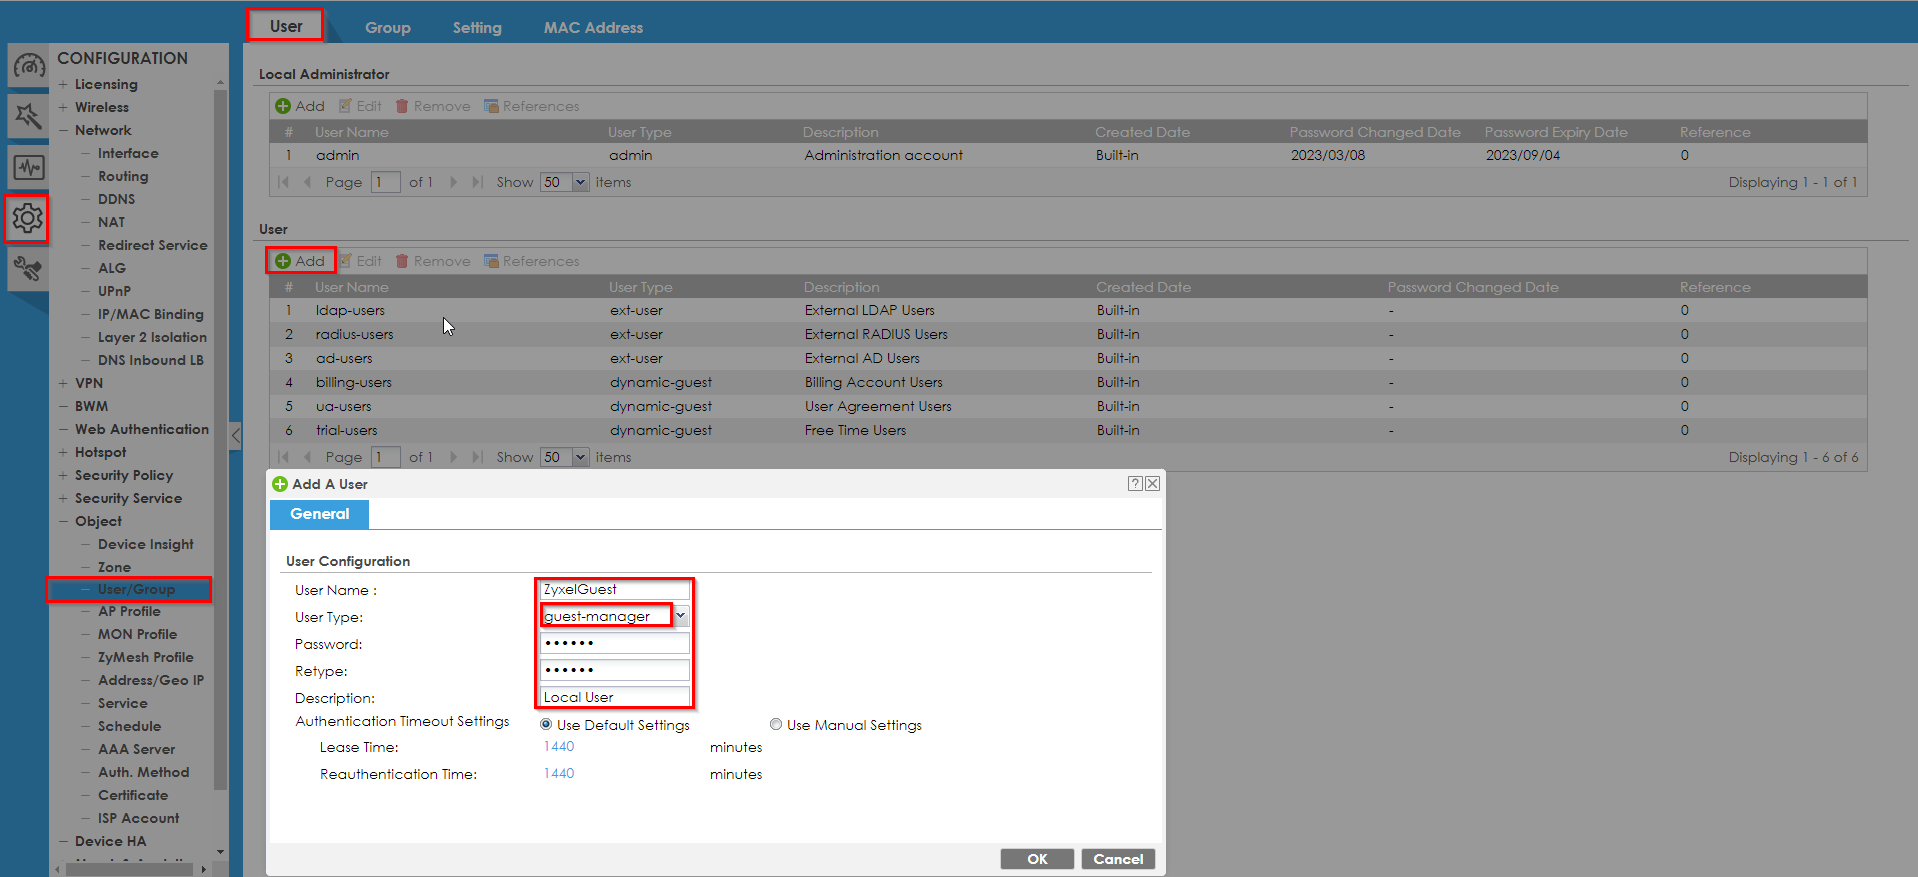Screen dimensions: 1918x877
Task: Click the green Add icon in User section
Action: (284, 261)
